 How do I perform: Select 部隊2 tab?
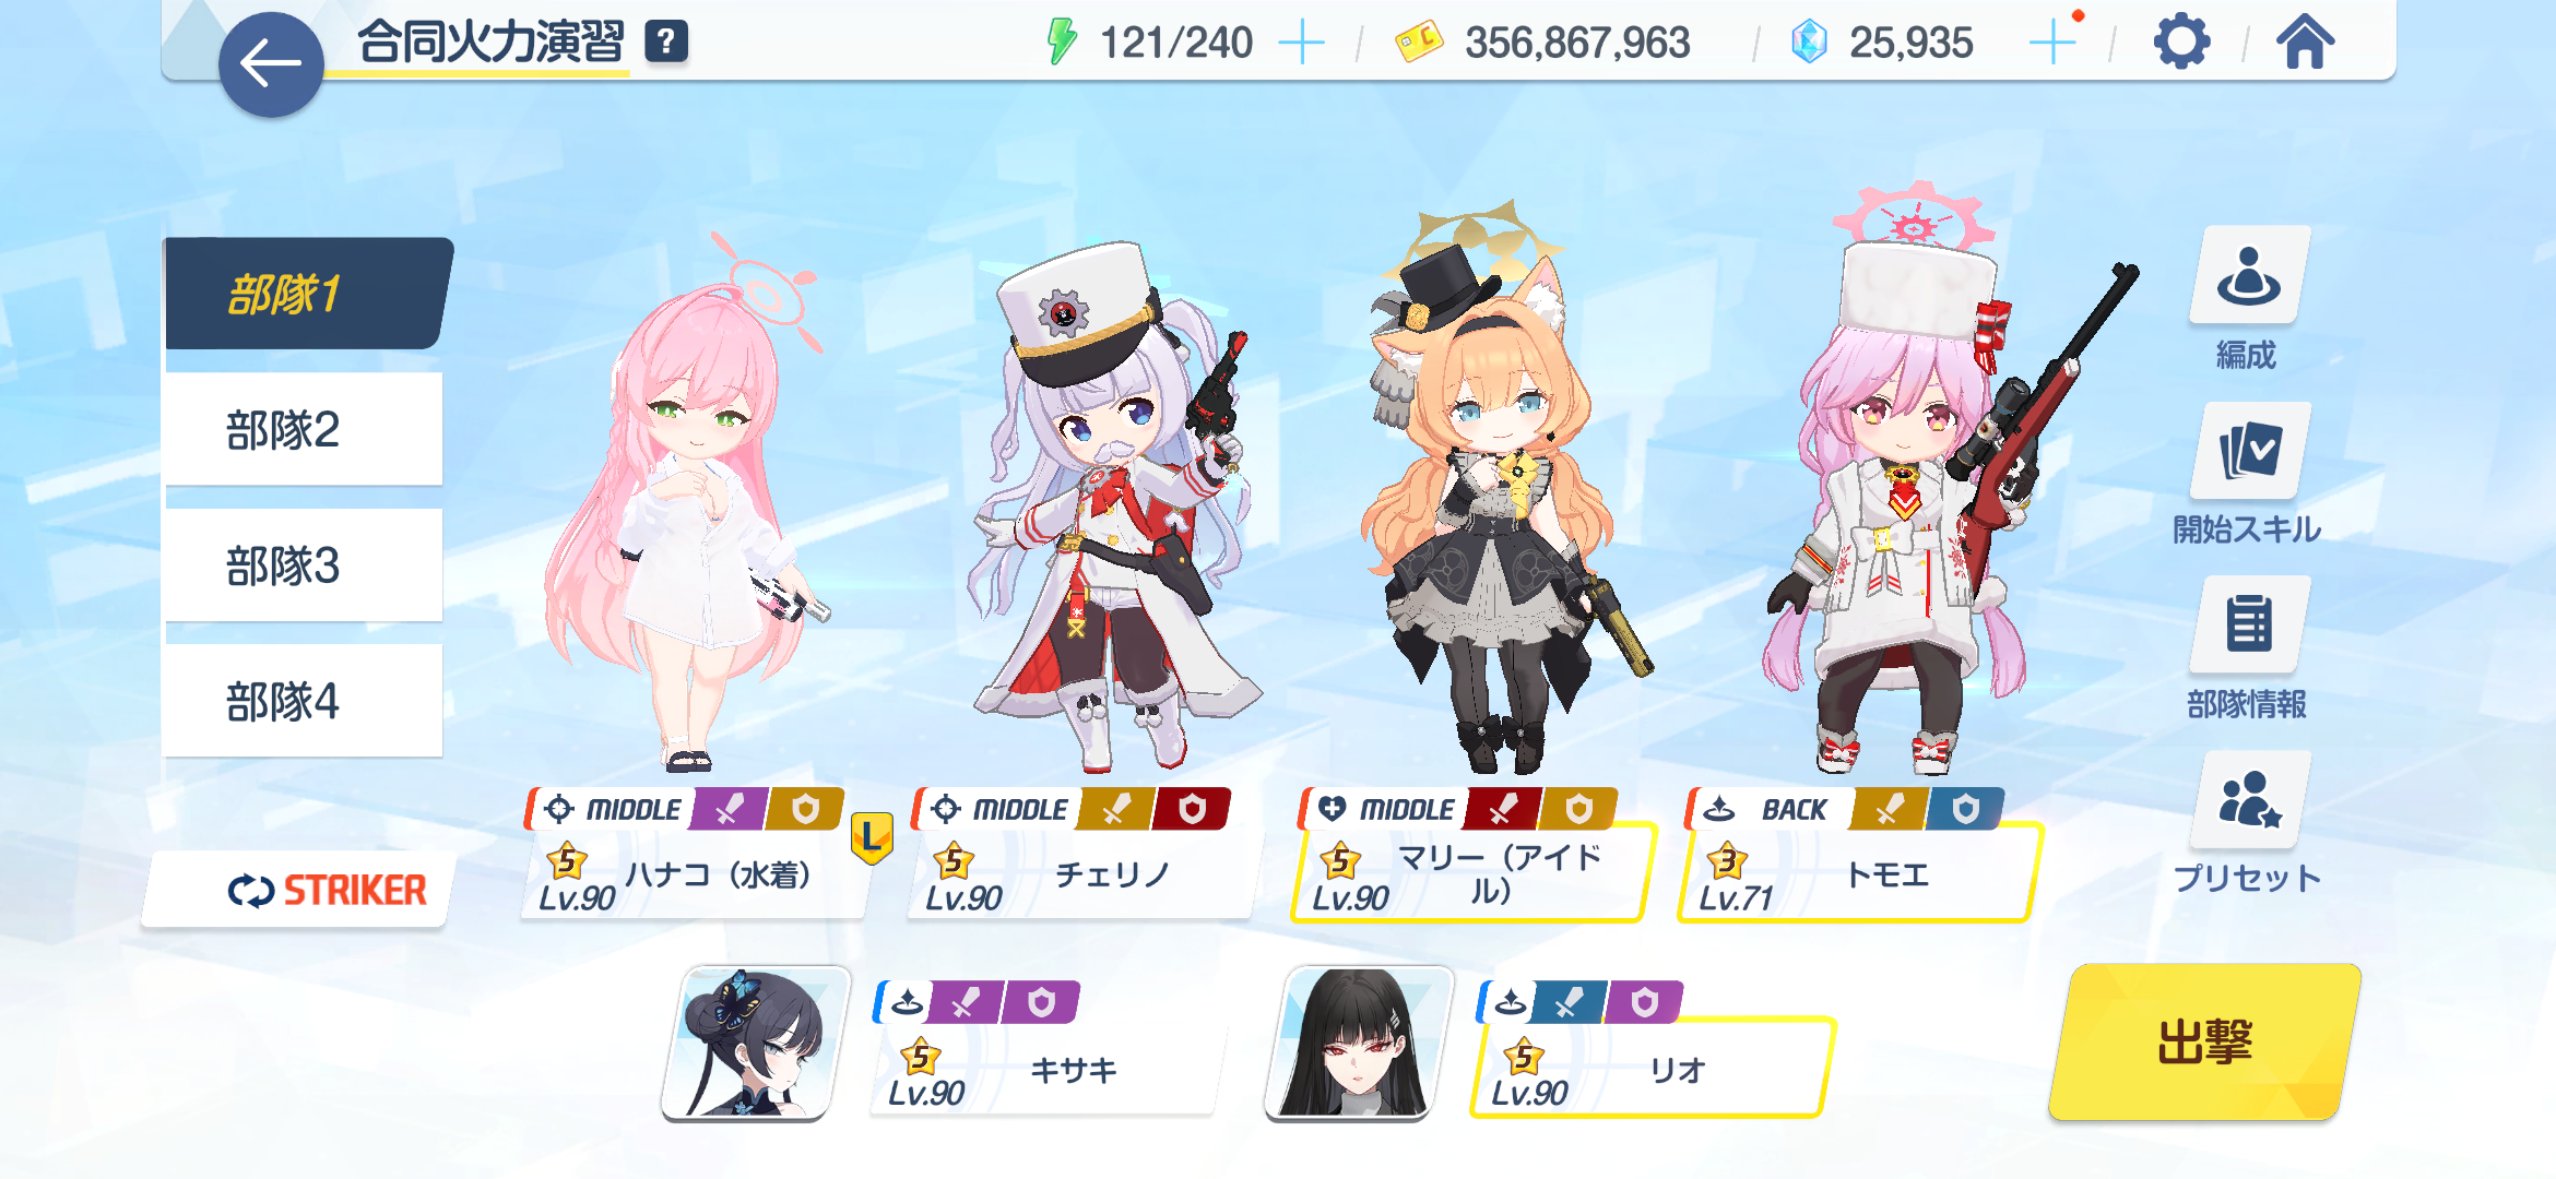pyautogui.click(x=303, y=429)
